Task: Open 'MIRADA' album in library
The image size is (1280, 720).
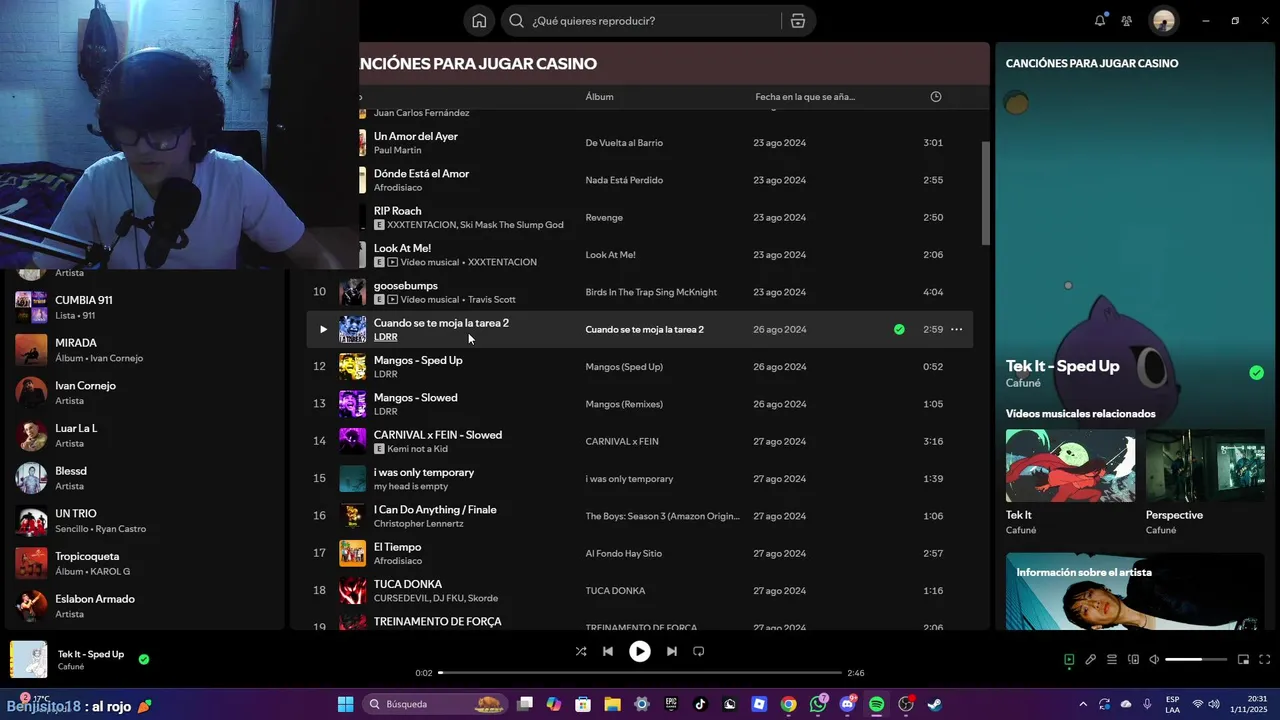Action: pyautogui.click(x=145, y=350)
